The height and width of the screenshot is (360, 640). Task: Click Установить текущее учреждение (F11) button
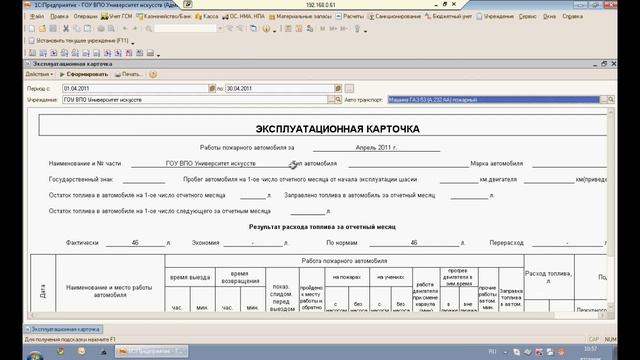click(x=78, y=41)
